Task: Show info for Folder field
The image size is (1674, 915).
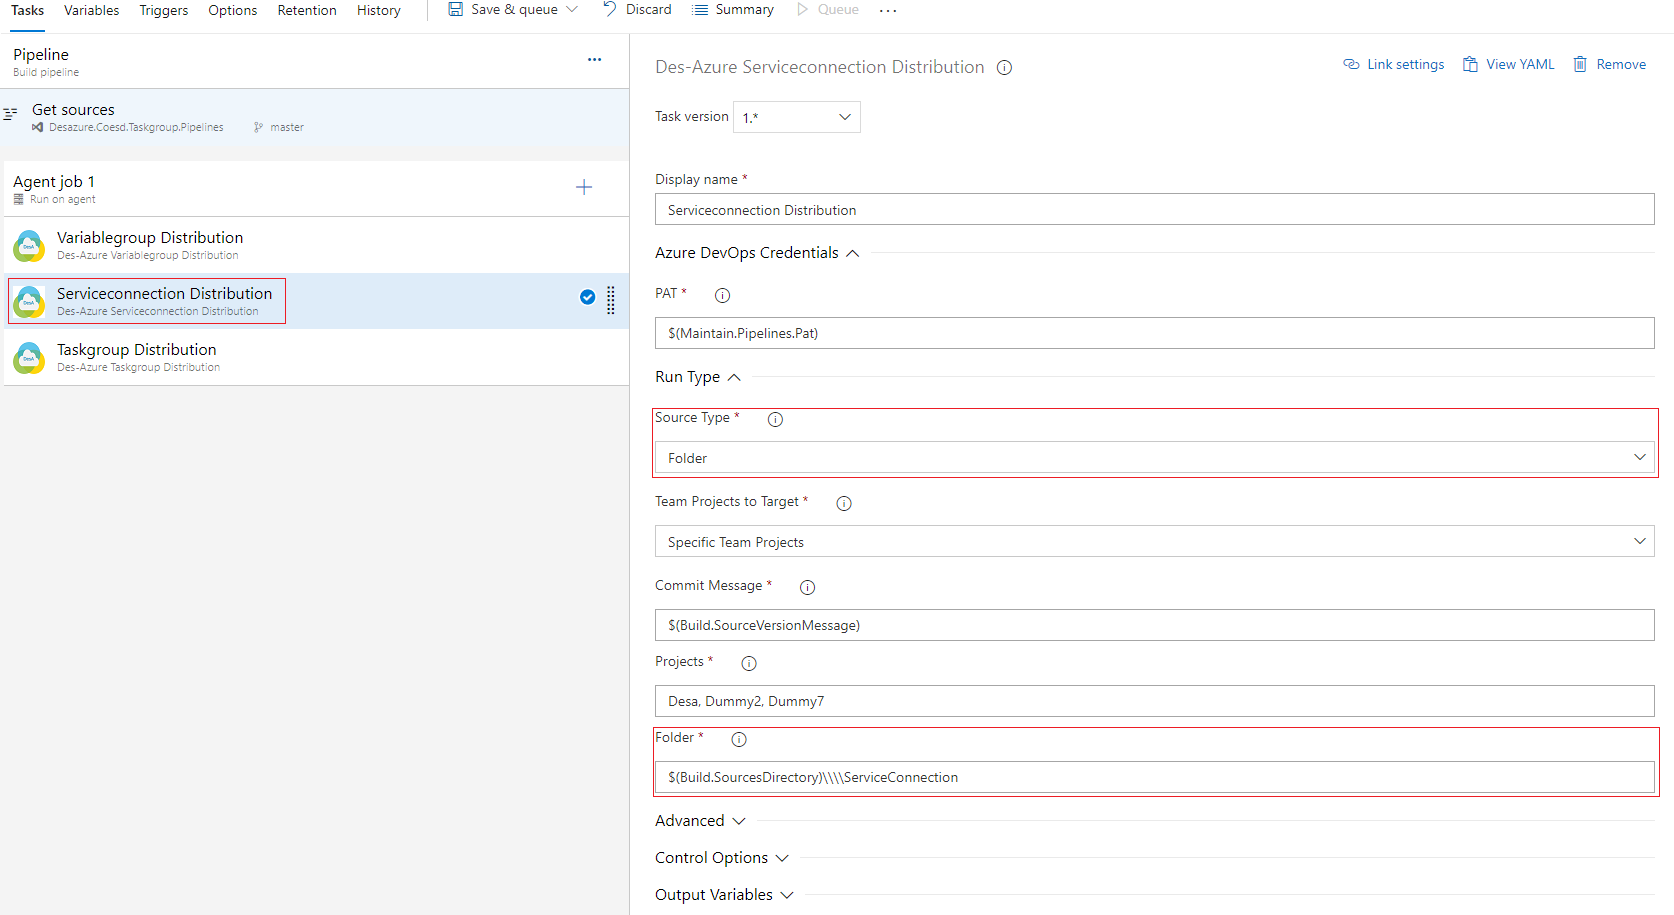Action: pyautogui.click(x=739, y=739)
